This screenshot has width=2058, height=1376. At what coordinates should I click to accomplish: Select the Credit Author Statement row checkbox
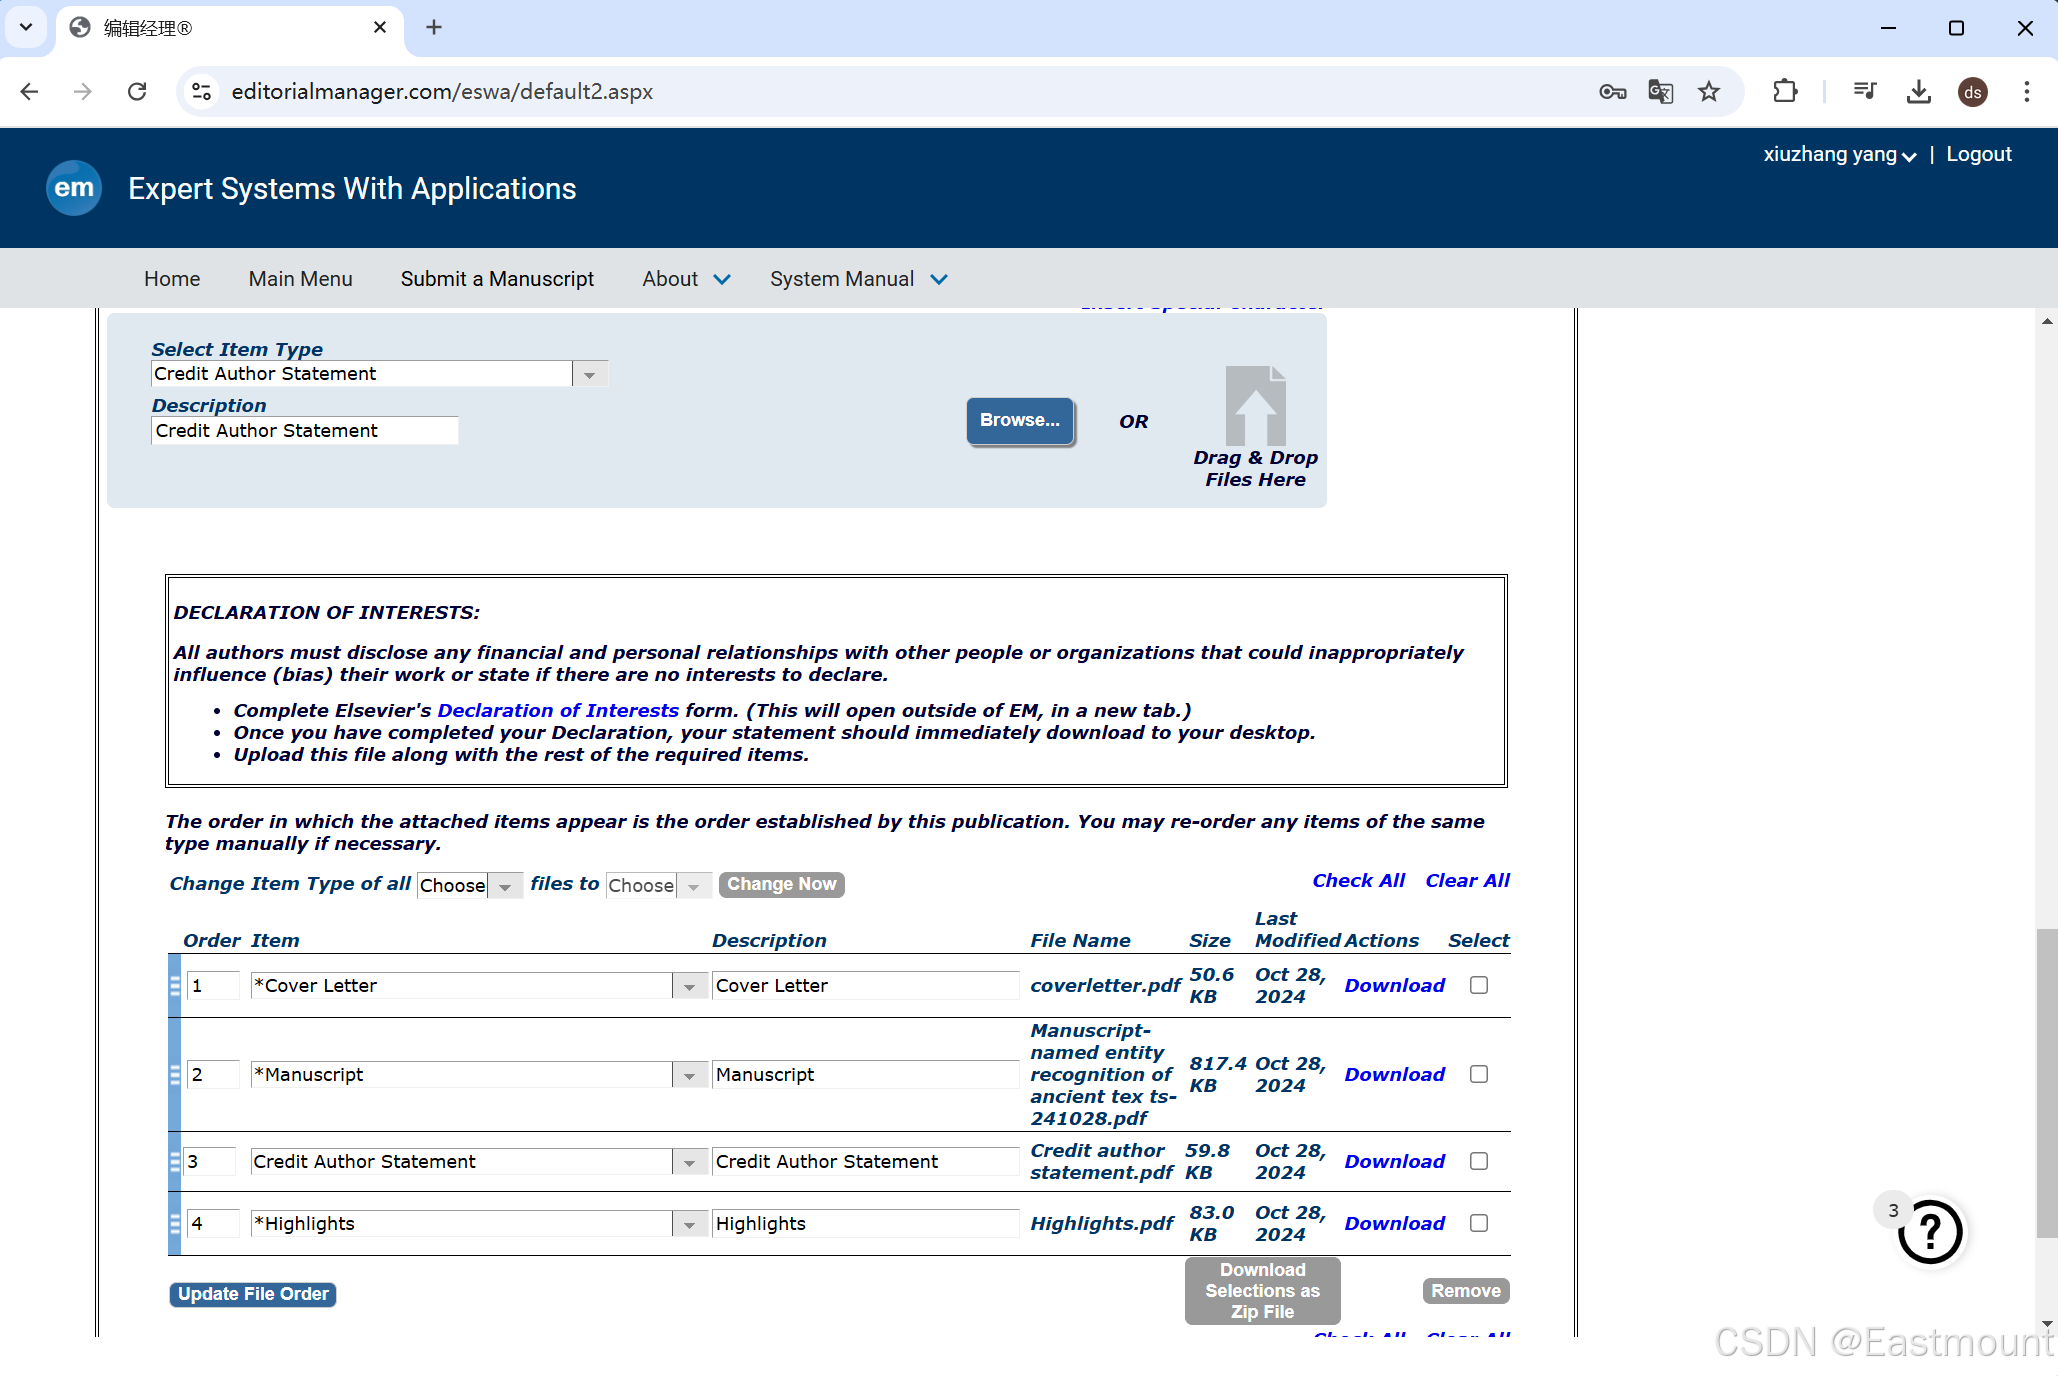click(1479, 1161)
